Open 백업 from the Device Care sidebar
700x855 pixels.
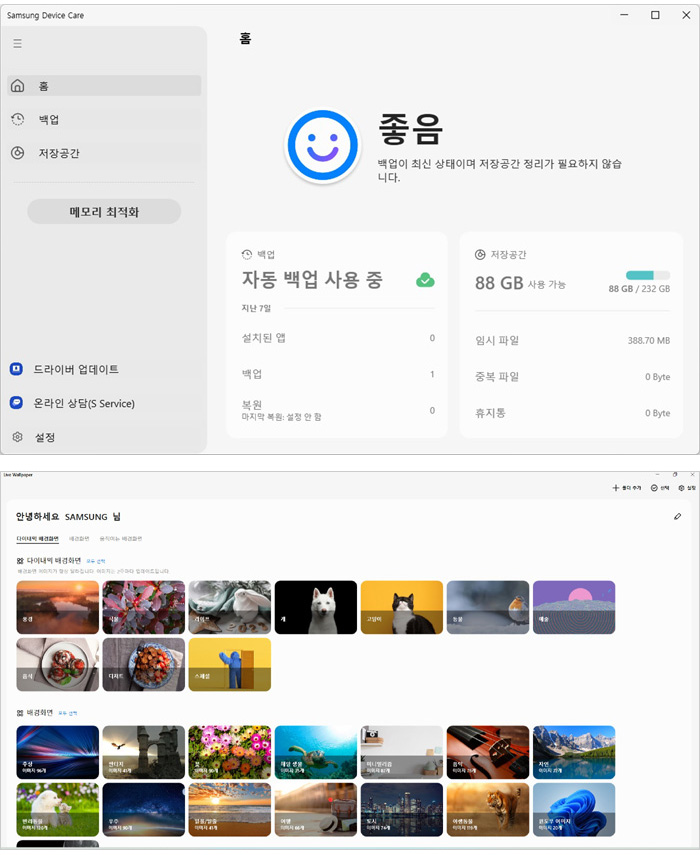[104, 119]
